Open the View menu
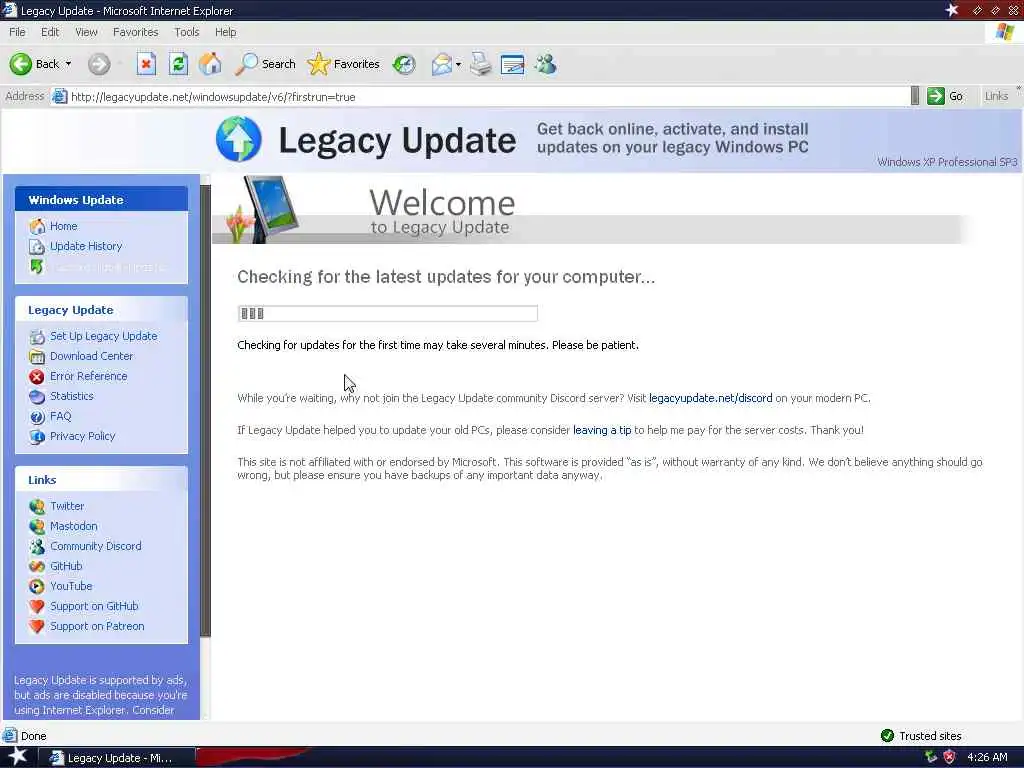1024x768 pixels. pos(86,32)
